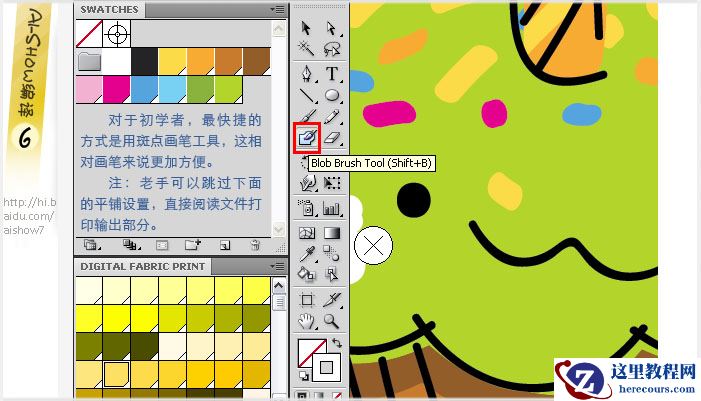Pick the Line Segment tool
Screen dimensions: 701x401
(x=307, y=95)
